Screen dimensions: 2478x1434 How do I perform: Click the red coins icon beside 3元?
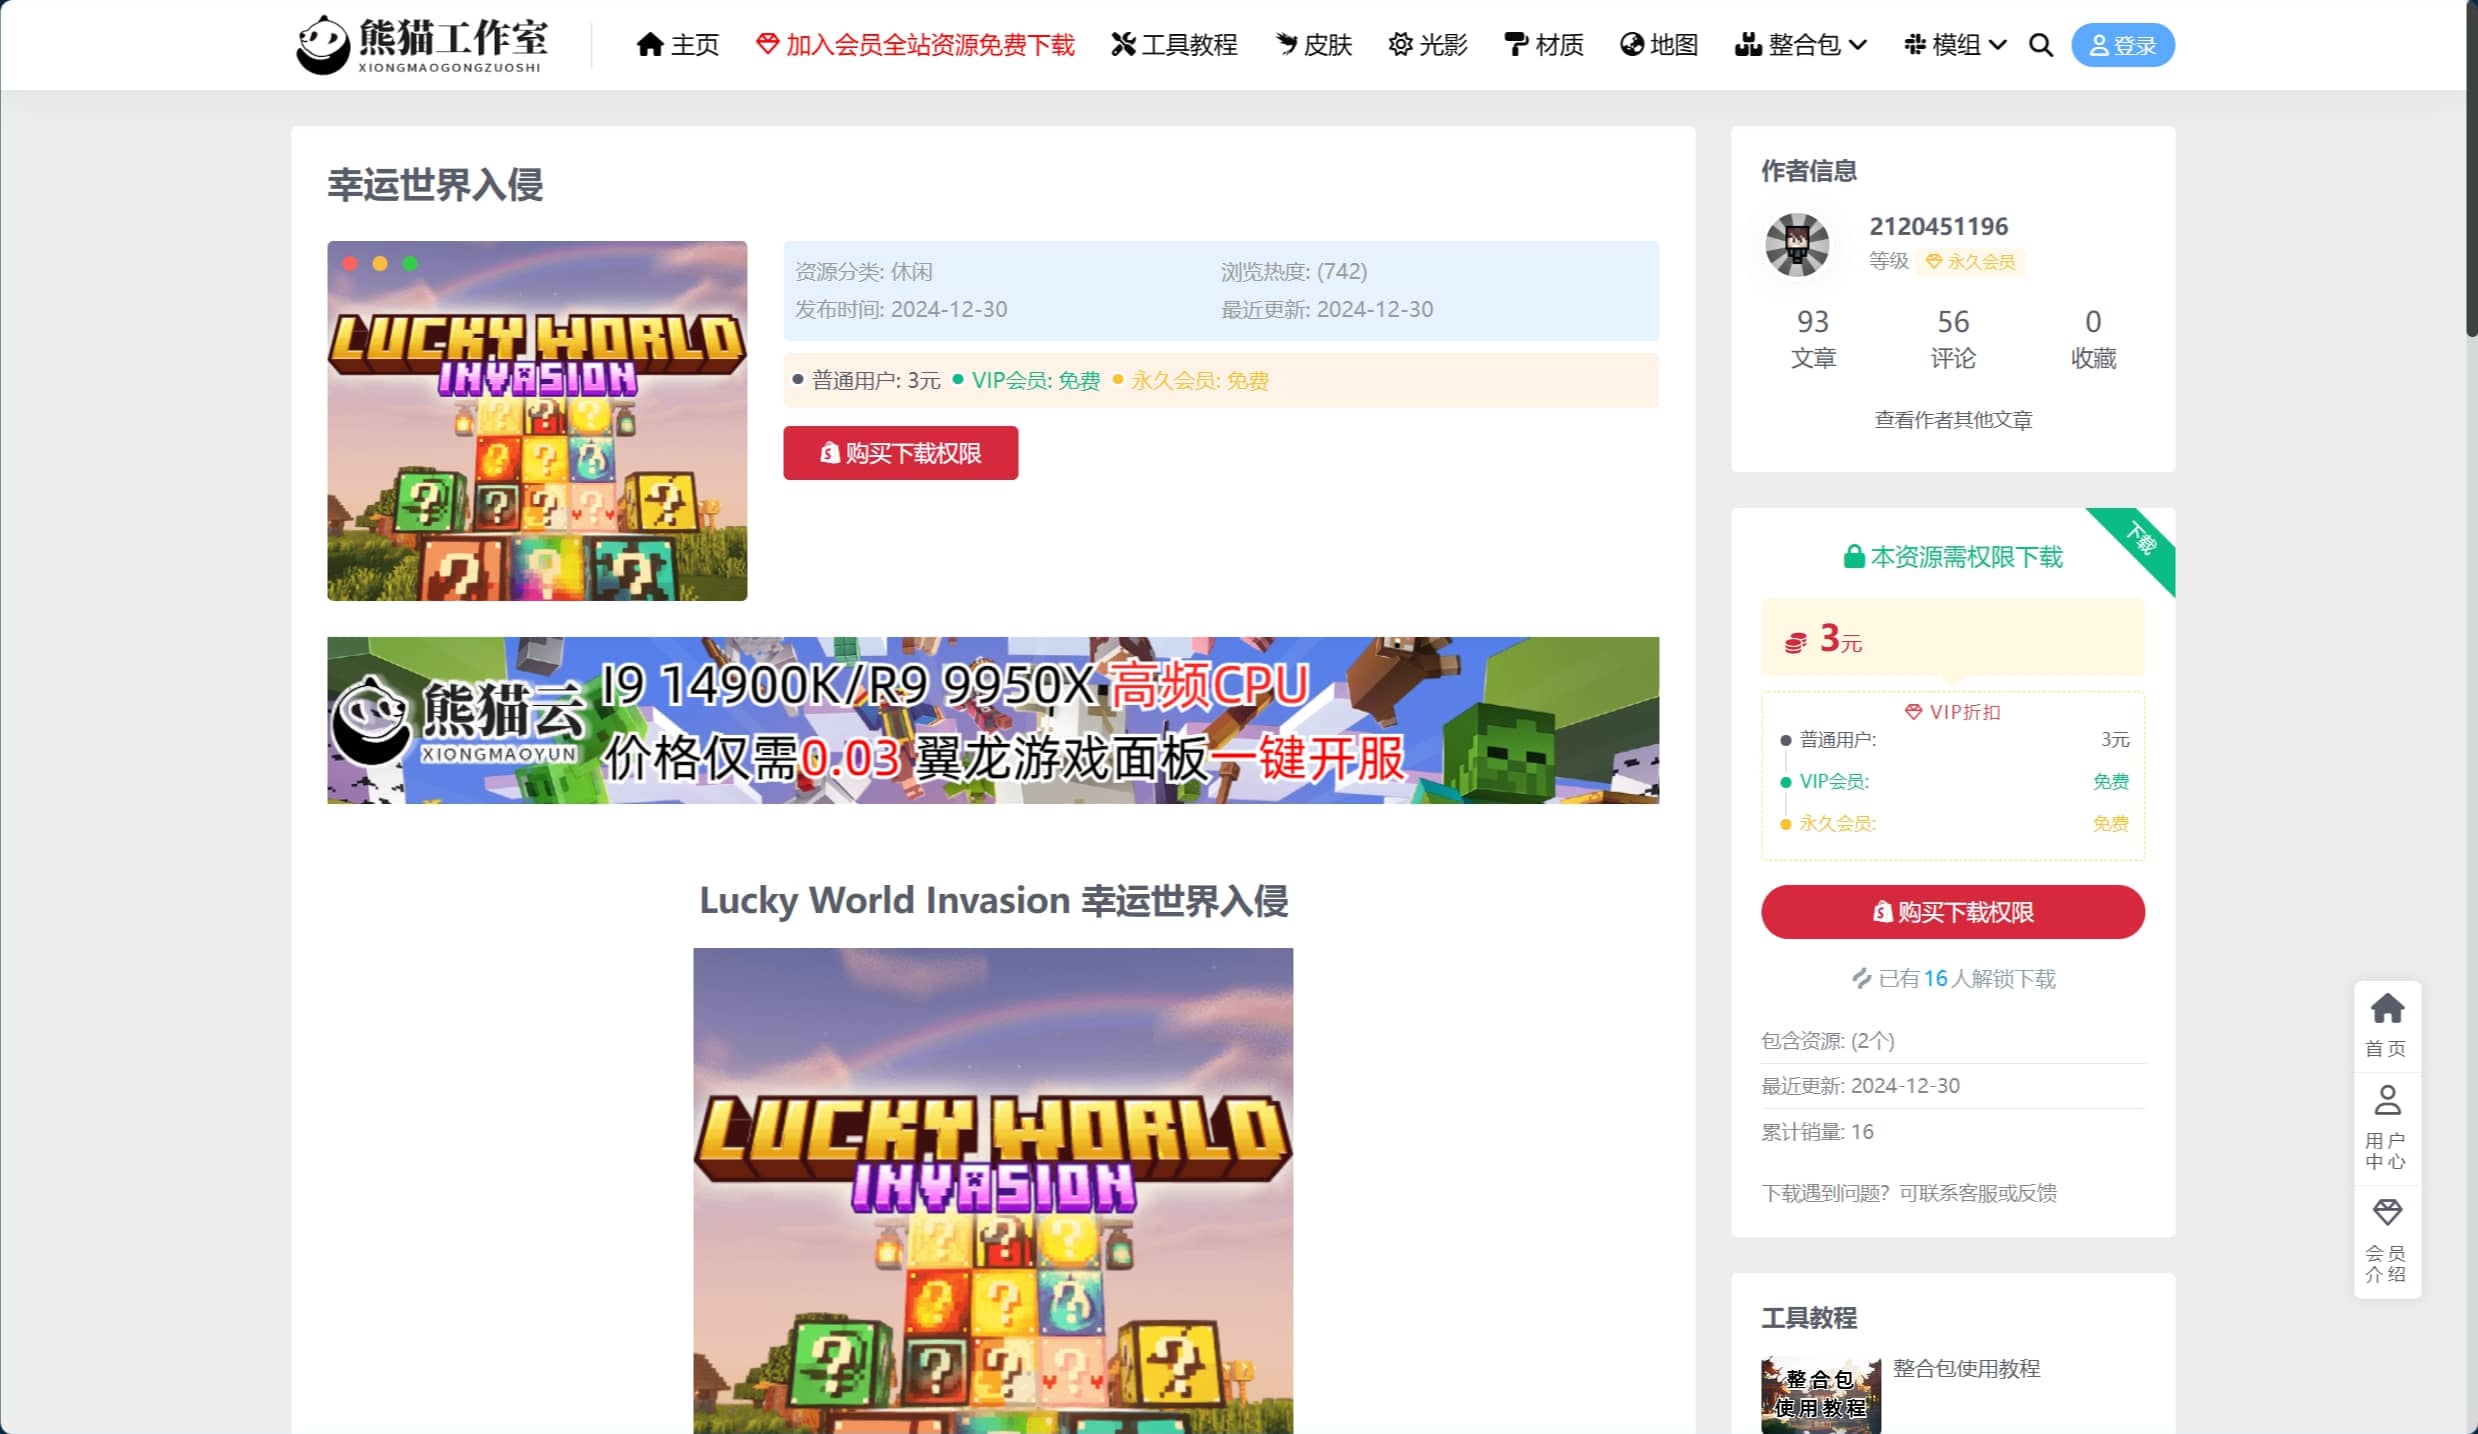tap(1796, 642)
